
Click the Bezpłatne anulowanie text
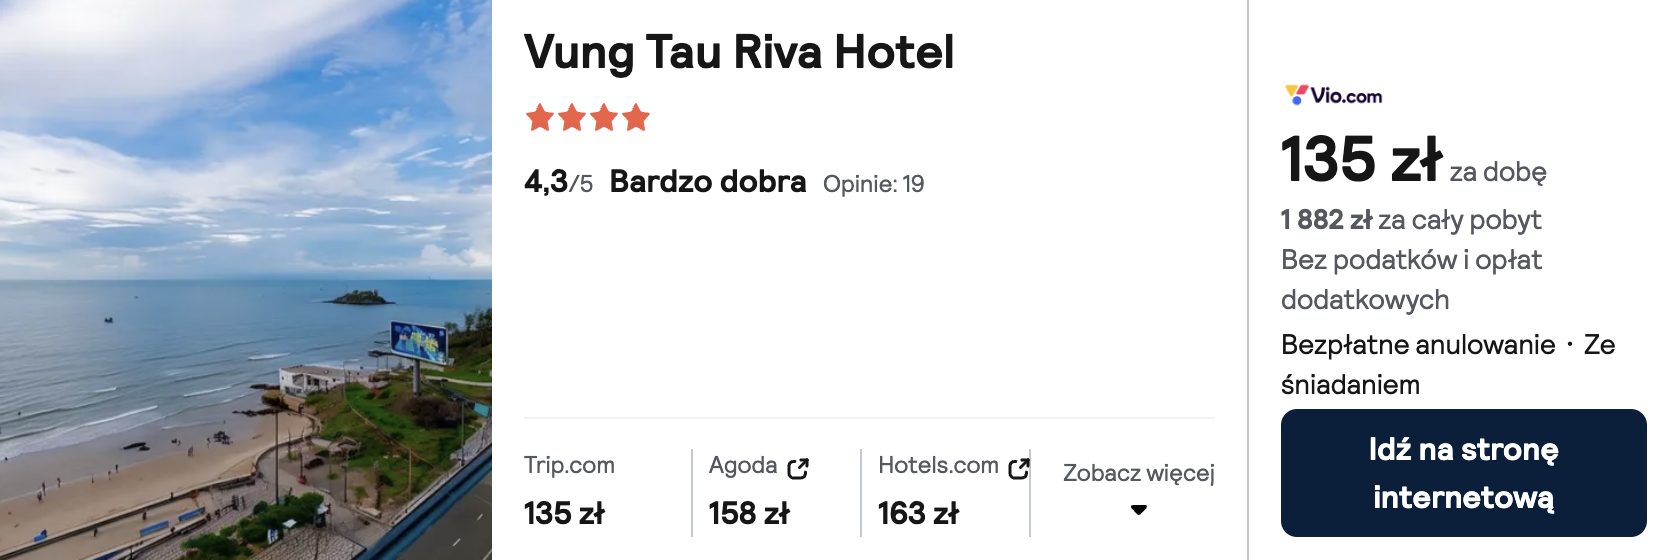pos(1418,345)
